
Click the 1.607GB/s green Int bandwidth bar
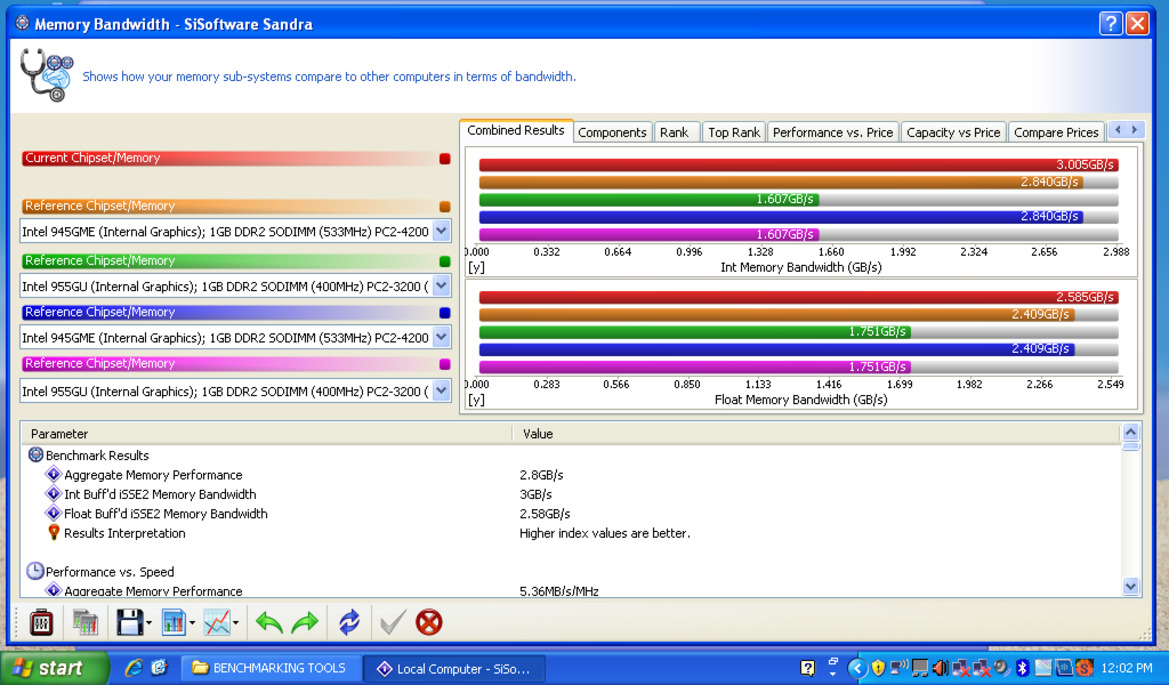coord(649,199)
